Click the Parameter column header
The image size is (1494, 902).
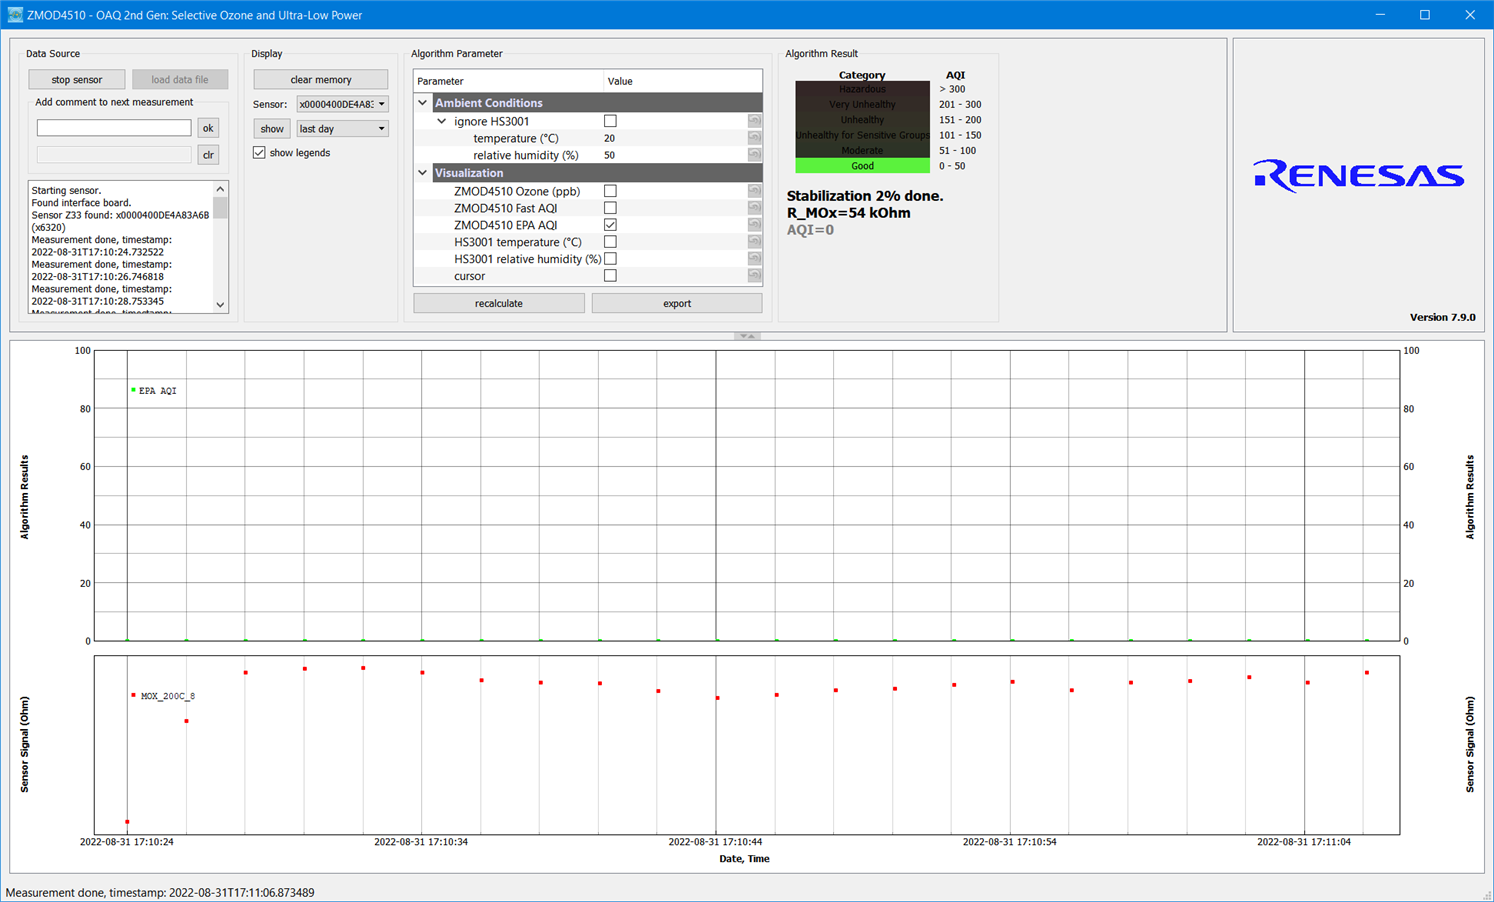pyautogui.click(x=508, y=81)
